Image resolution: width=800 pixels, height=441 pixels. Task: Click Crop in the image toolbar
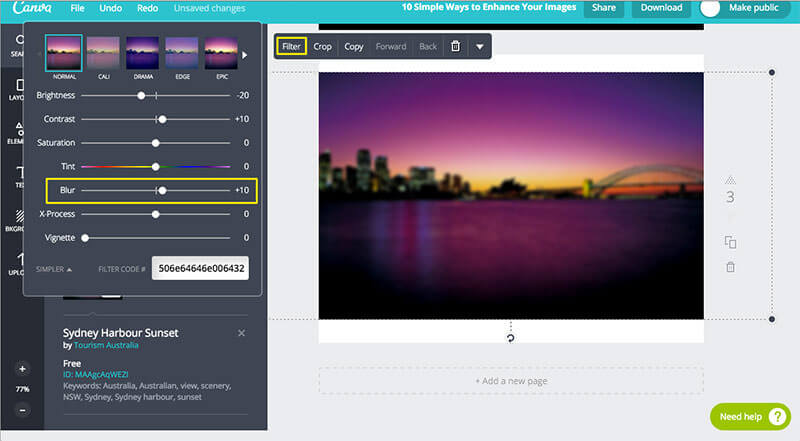coord(322,47)
